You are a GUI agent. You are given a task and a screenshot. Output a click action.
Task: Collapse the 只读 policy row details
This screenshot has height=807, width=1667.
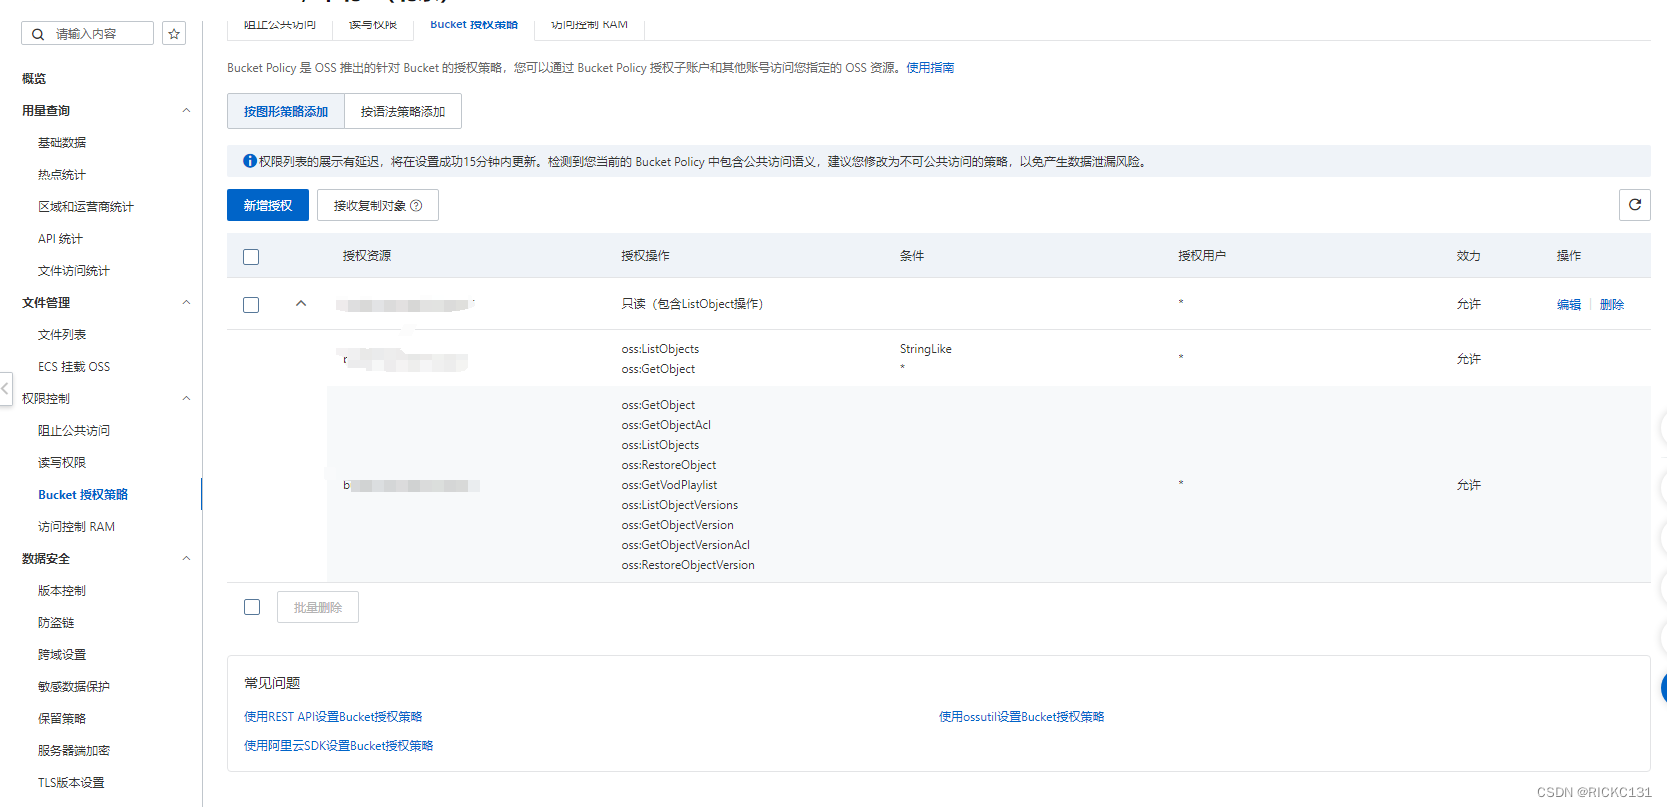(301, 304)
